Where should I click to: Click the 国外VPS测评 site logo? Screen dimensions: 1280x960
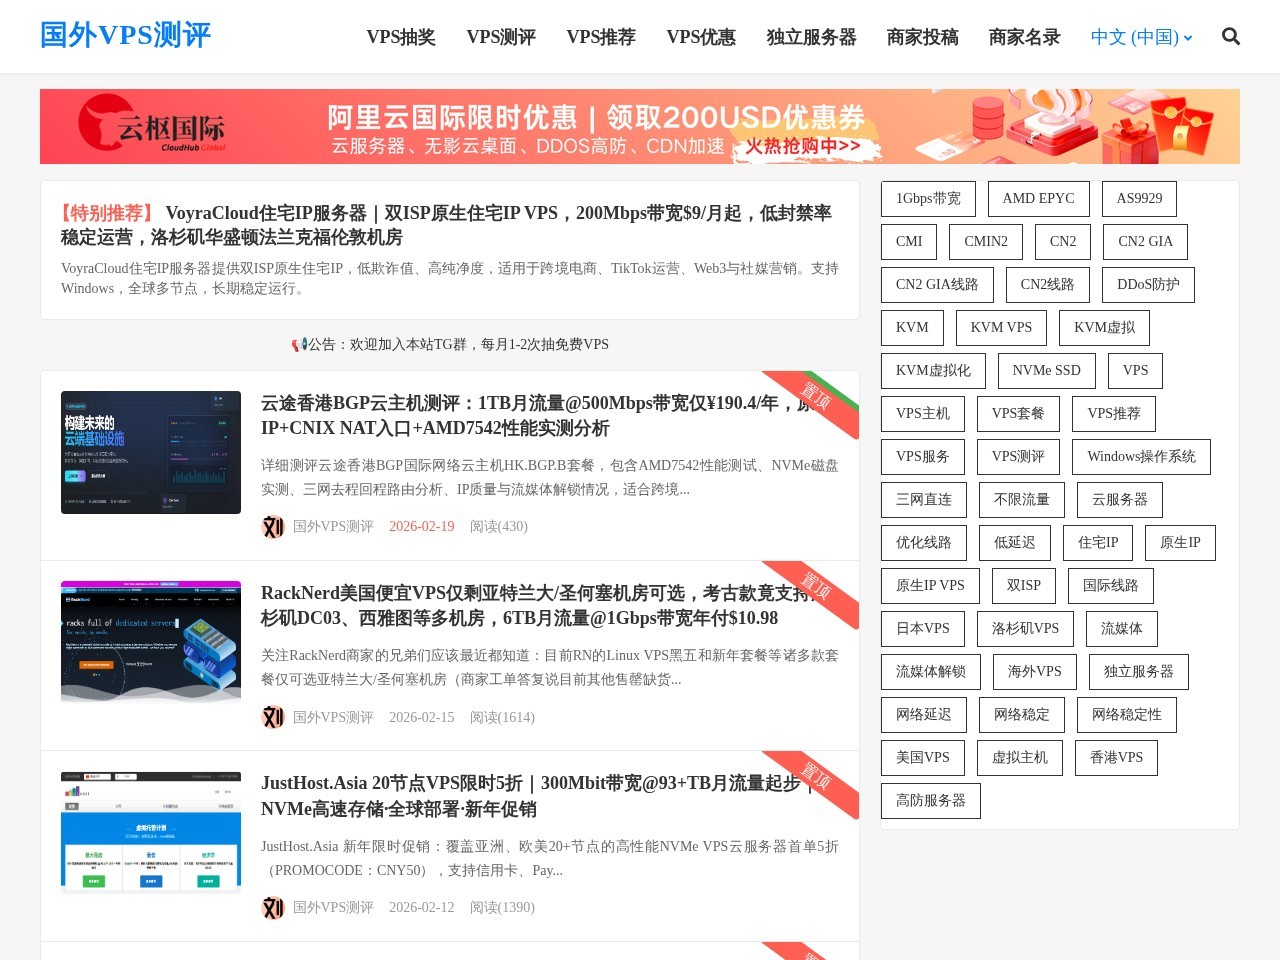[125, 36]
